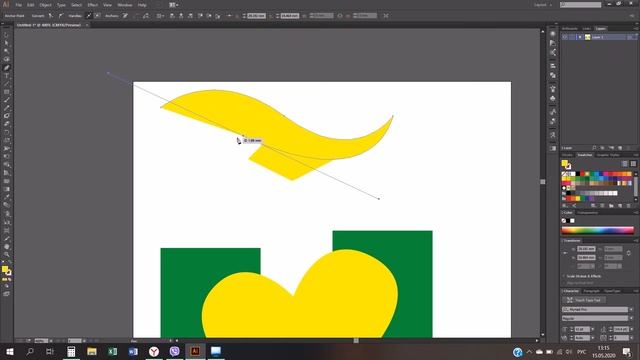Image resolution: width=640 pixels, height=360 pixels.
Task: Open the Arrange Documents dropdown
Action: pyautogui.click(x=173, y=5)
